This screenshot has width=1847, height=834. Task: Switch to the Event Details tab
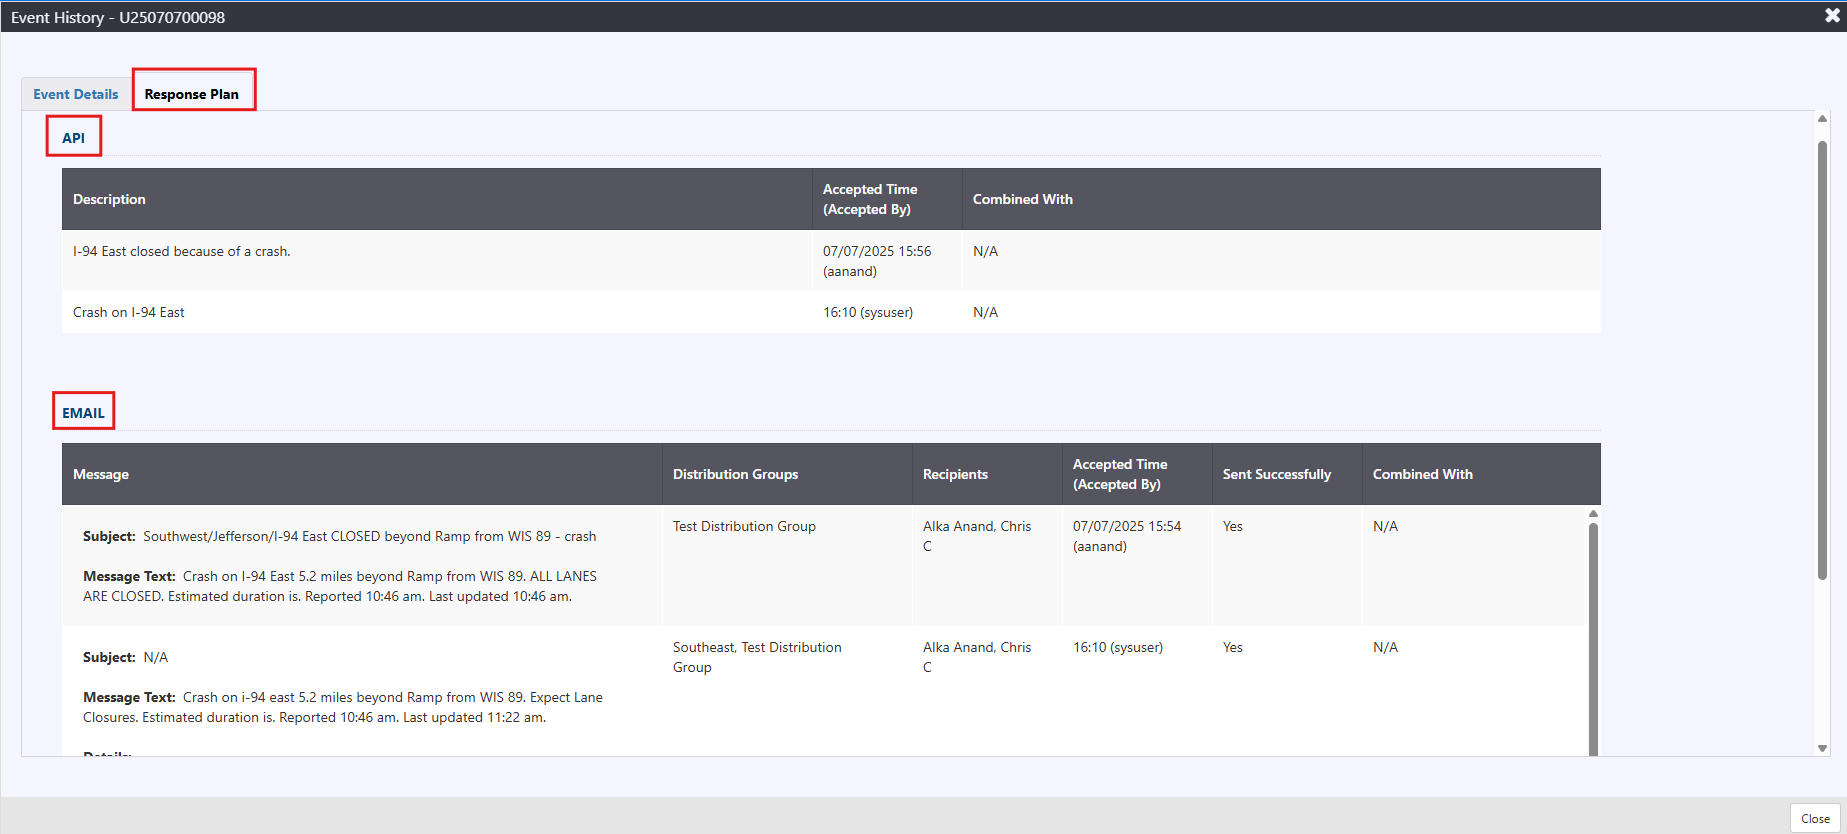tap(76, 94)
